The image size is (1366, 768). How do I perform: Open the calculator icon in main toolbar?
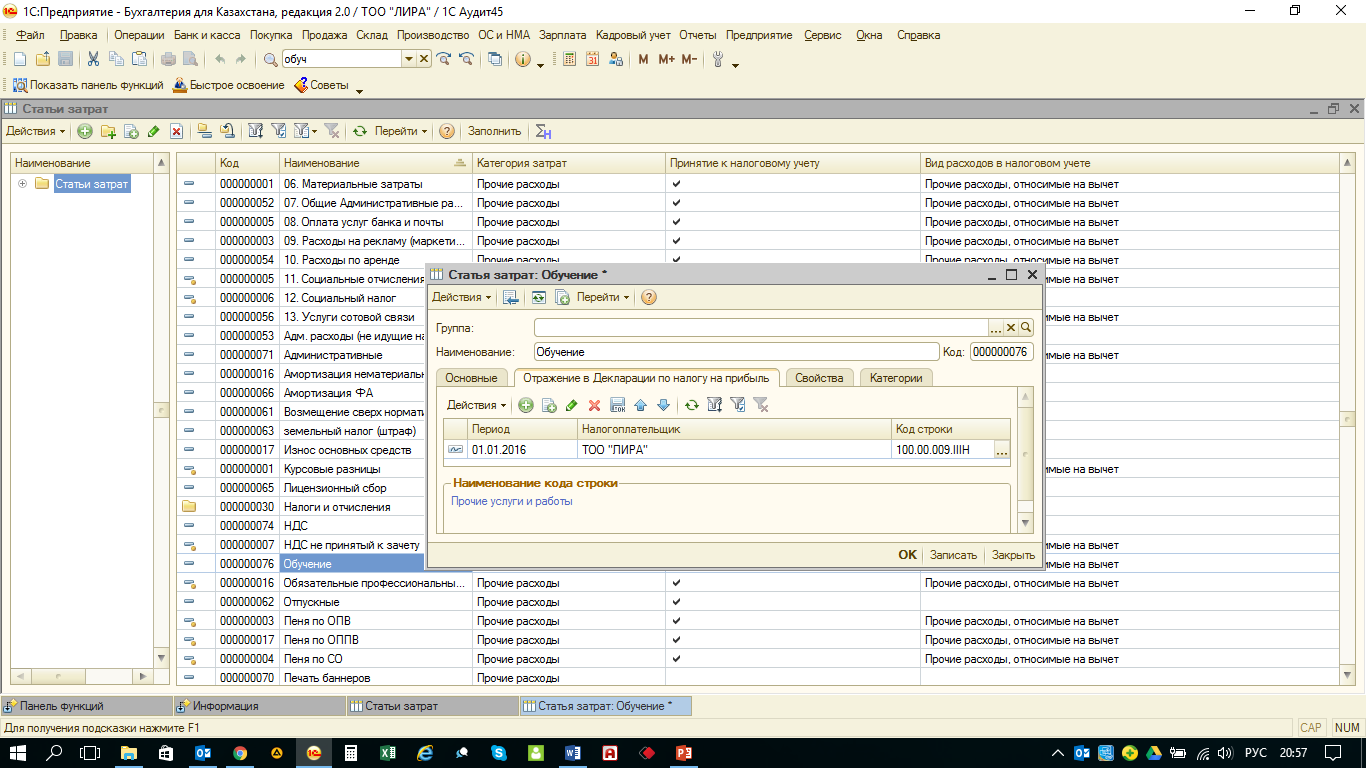570,59
